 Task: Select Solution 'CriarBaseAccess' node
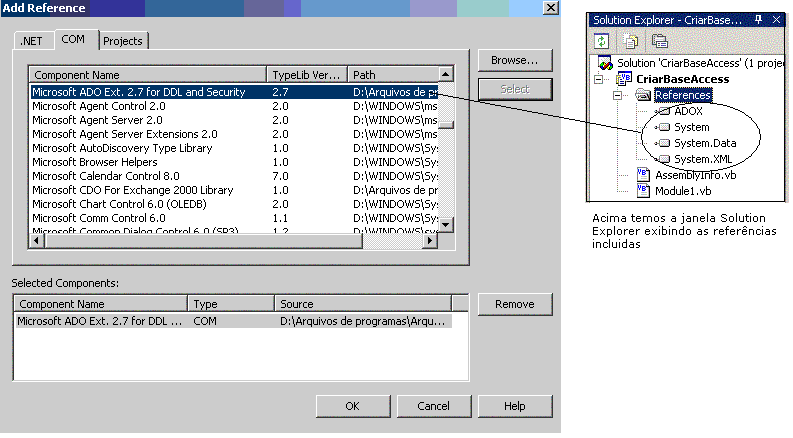pyautogui.click(x=700, y=63)
